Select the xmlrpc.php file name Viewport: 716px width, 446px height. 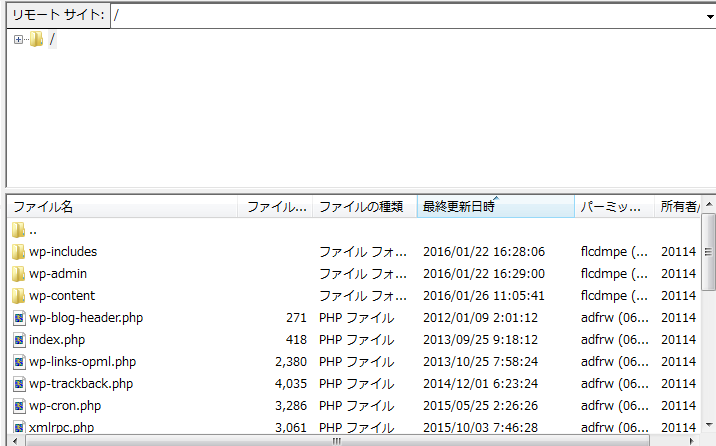click(x=61, y=428)
